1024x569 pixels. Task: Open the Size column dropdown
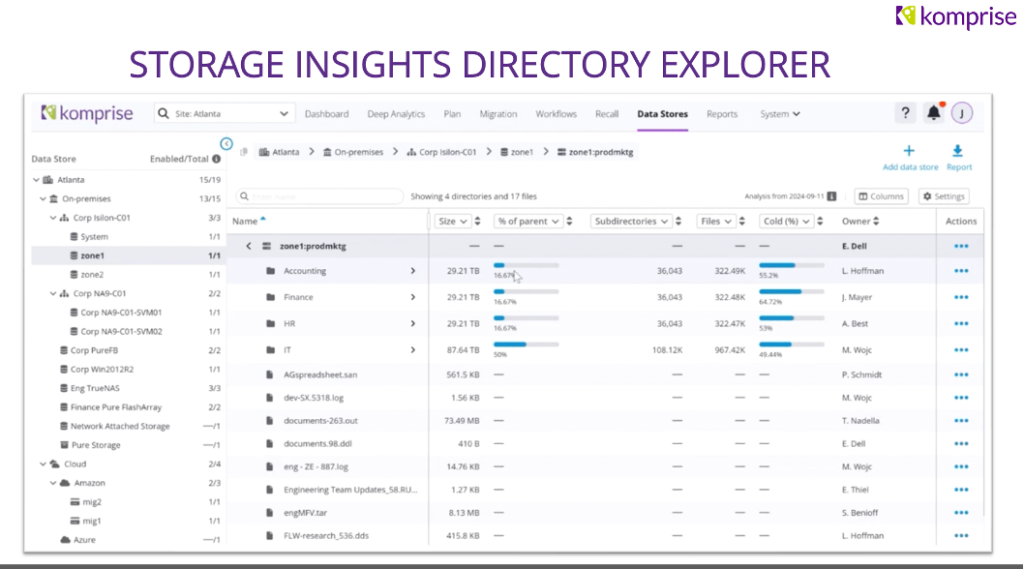click(452, 221)
